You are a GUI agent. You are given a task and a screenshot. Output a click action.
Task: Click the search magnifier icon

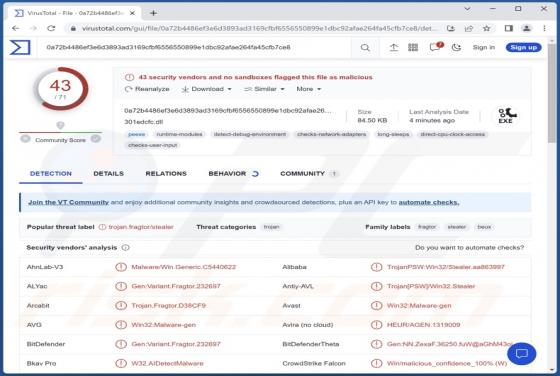(x=365, y=47)
